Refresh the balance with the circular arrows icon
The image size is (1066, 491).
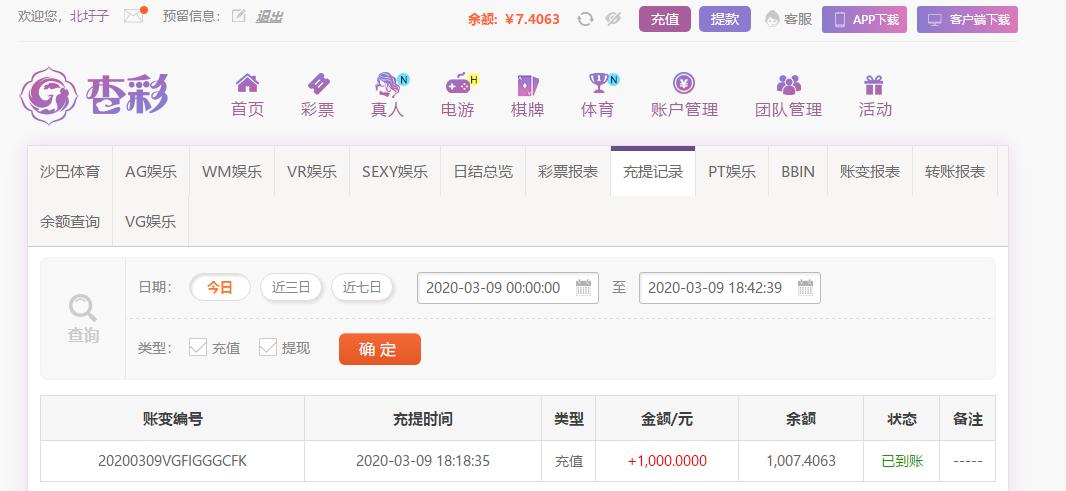(585, 19)
